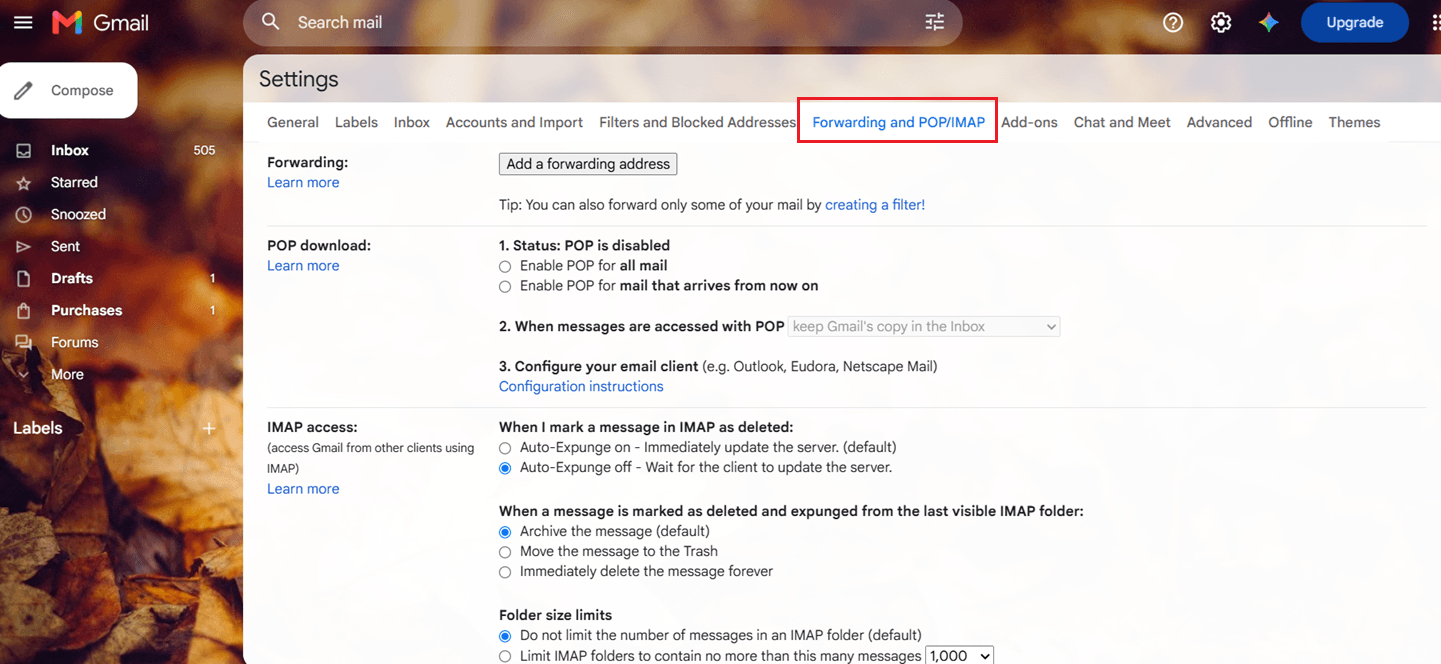Screen dimensions: 1441x664
Task: Select Immediately delete the message forever
Action: point(505,572)
